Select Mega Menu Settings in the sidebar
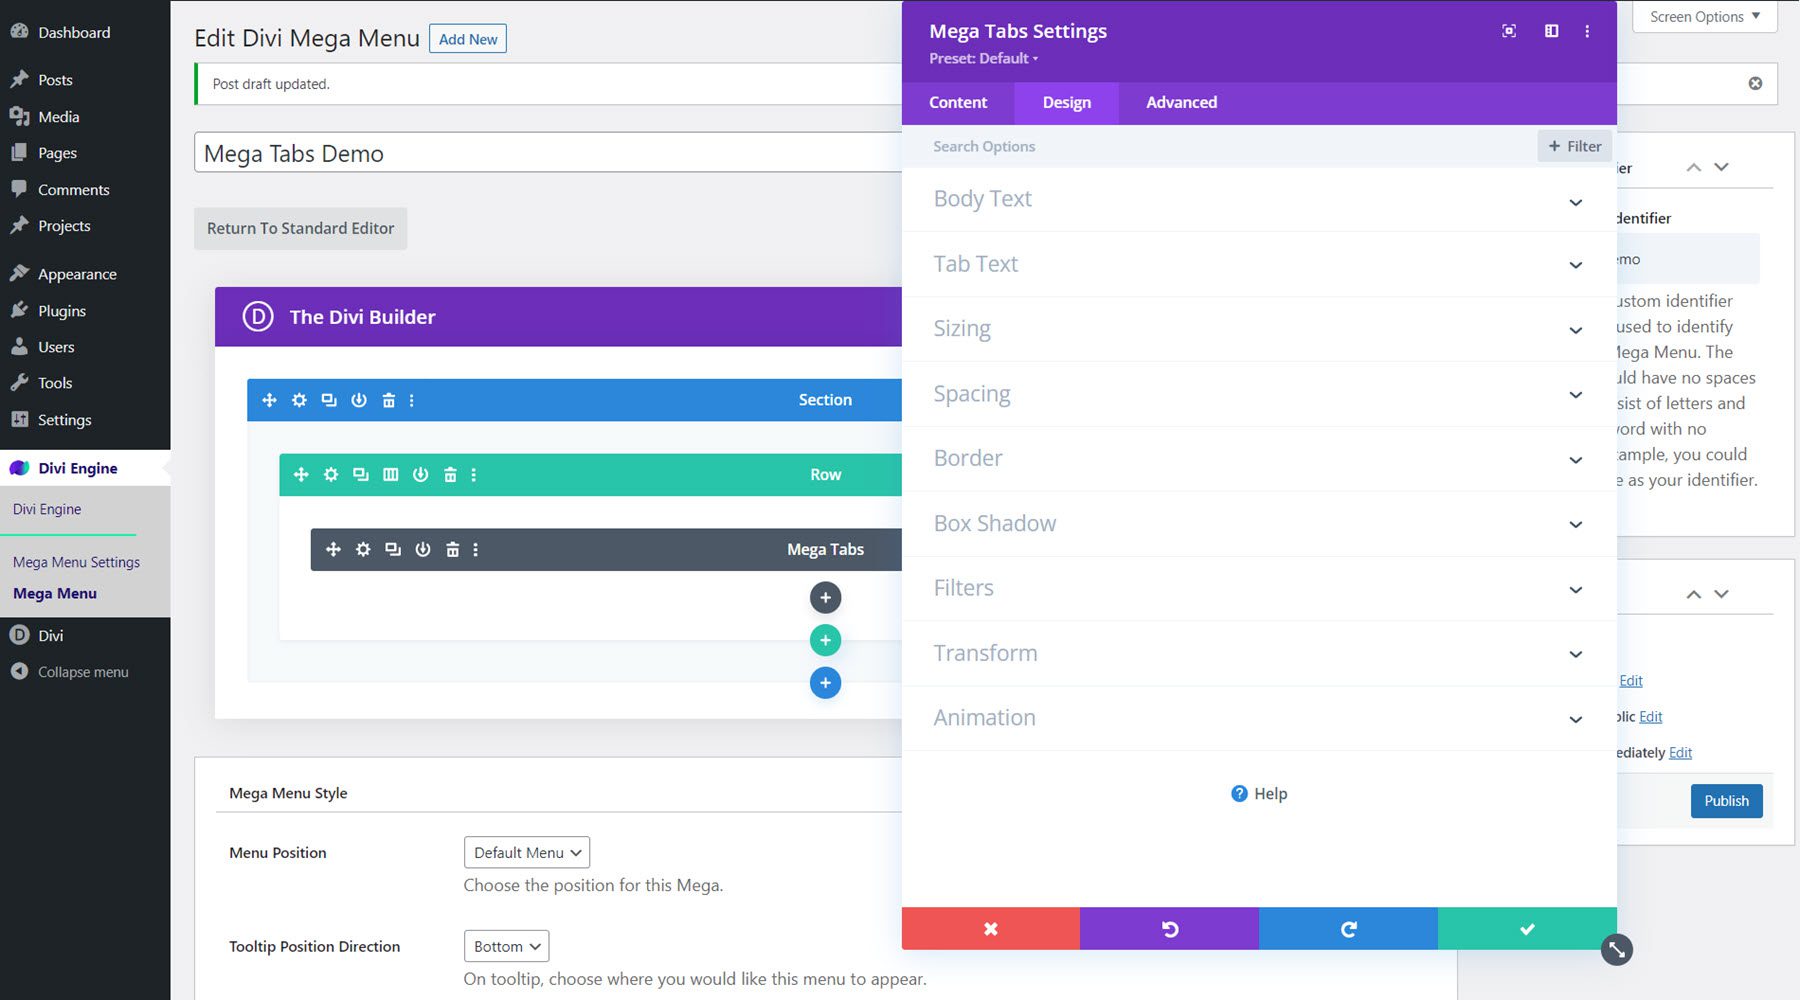 pos(76,561)
